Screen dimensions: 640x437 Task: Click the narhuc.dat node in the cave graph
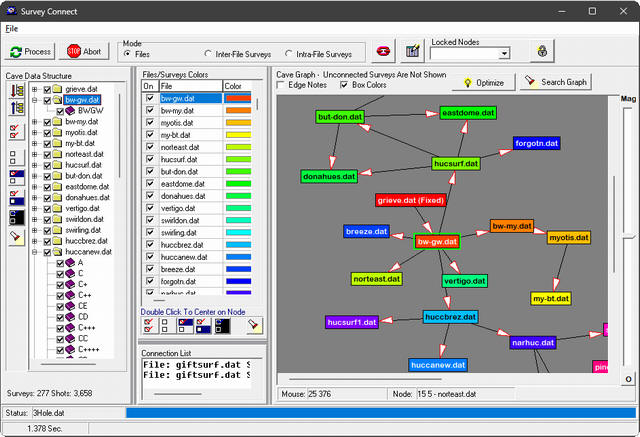click(533, 343)
